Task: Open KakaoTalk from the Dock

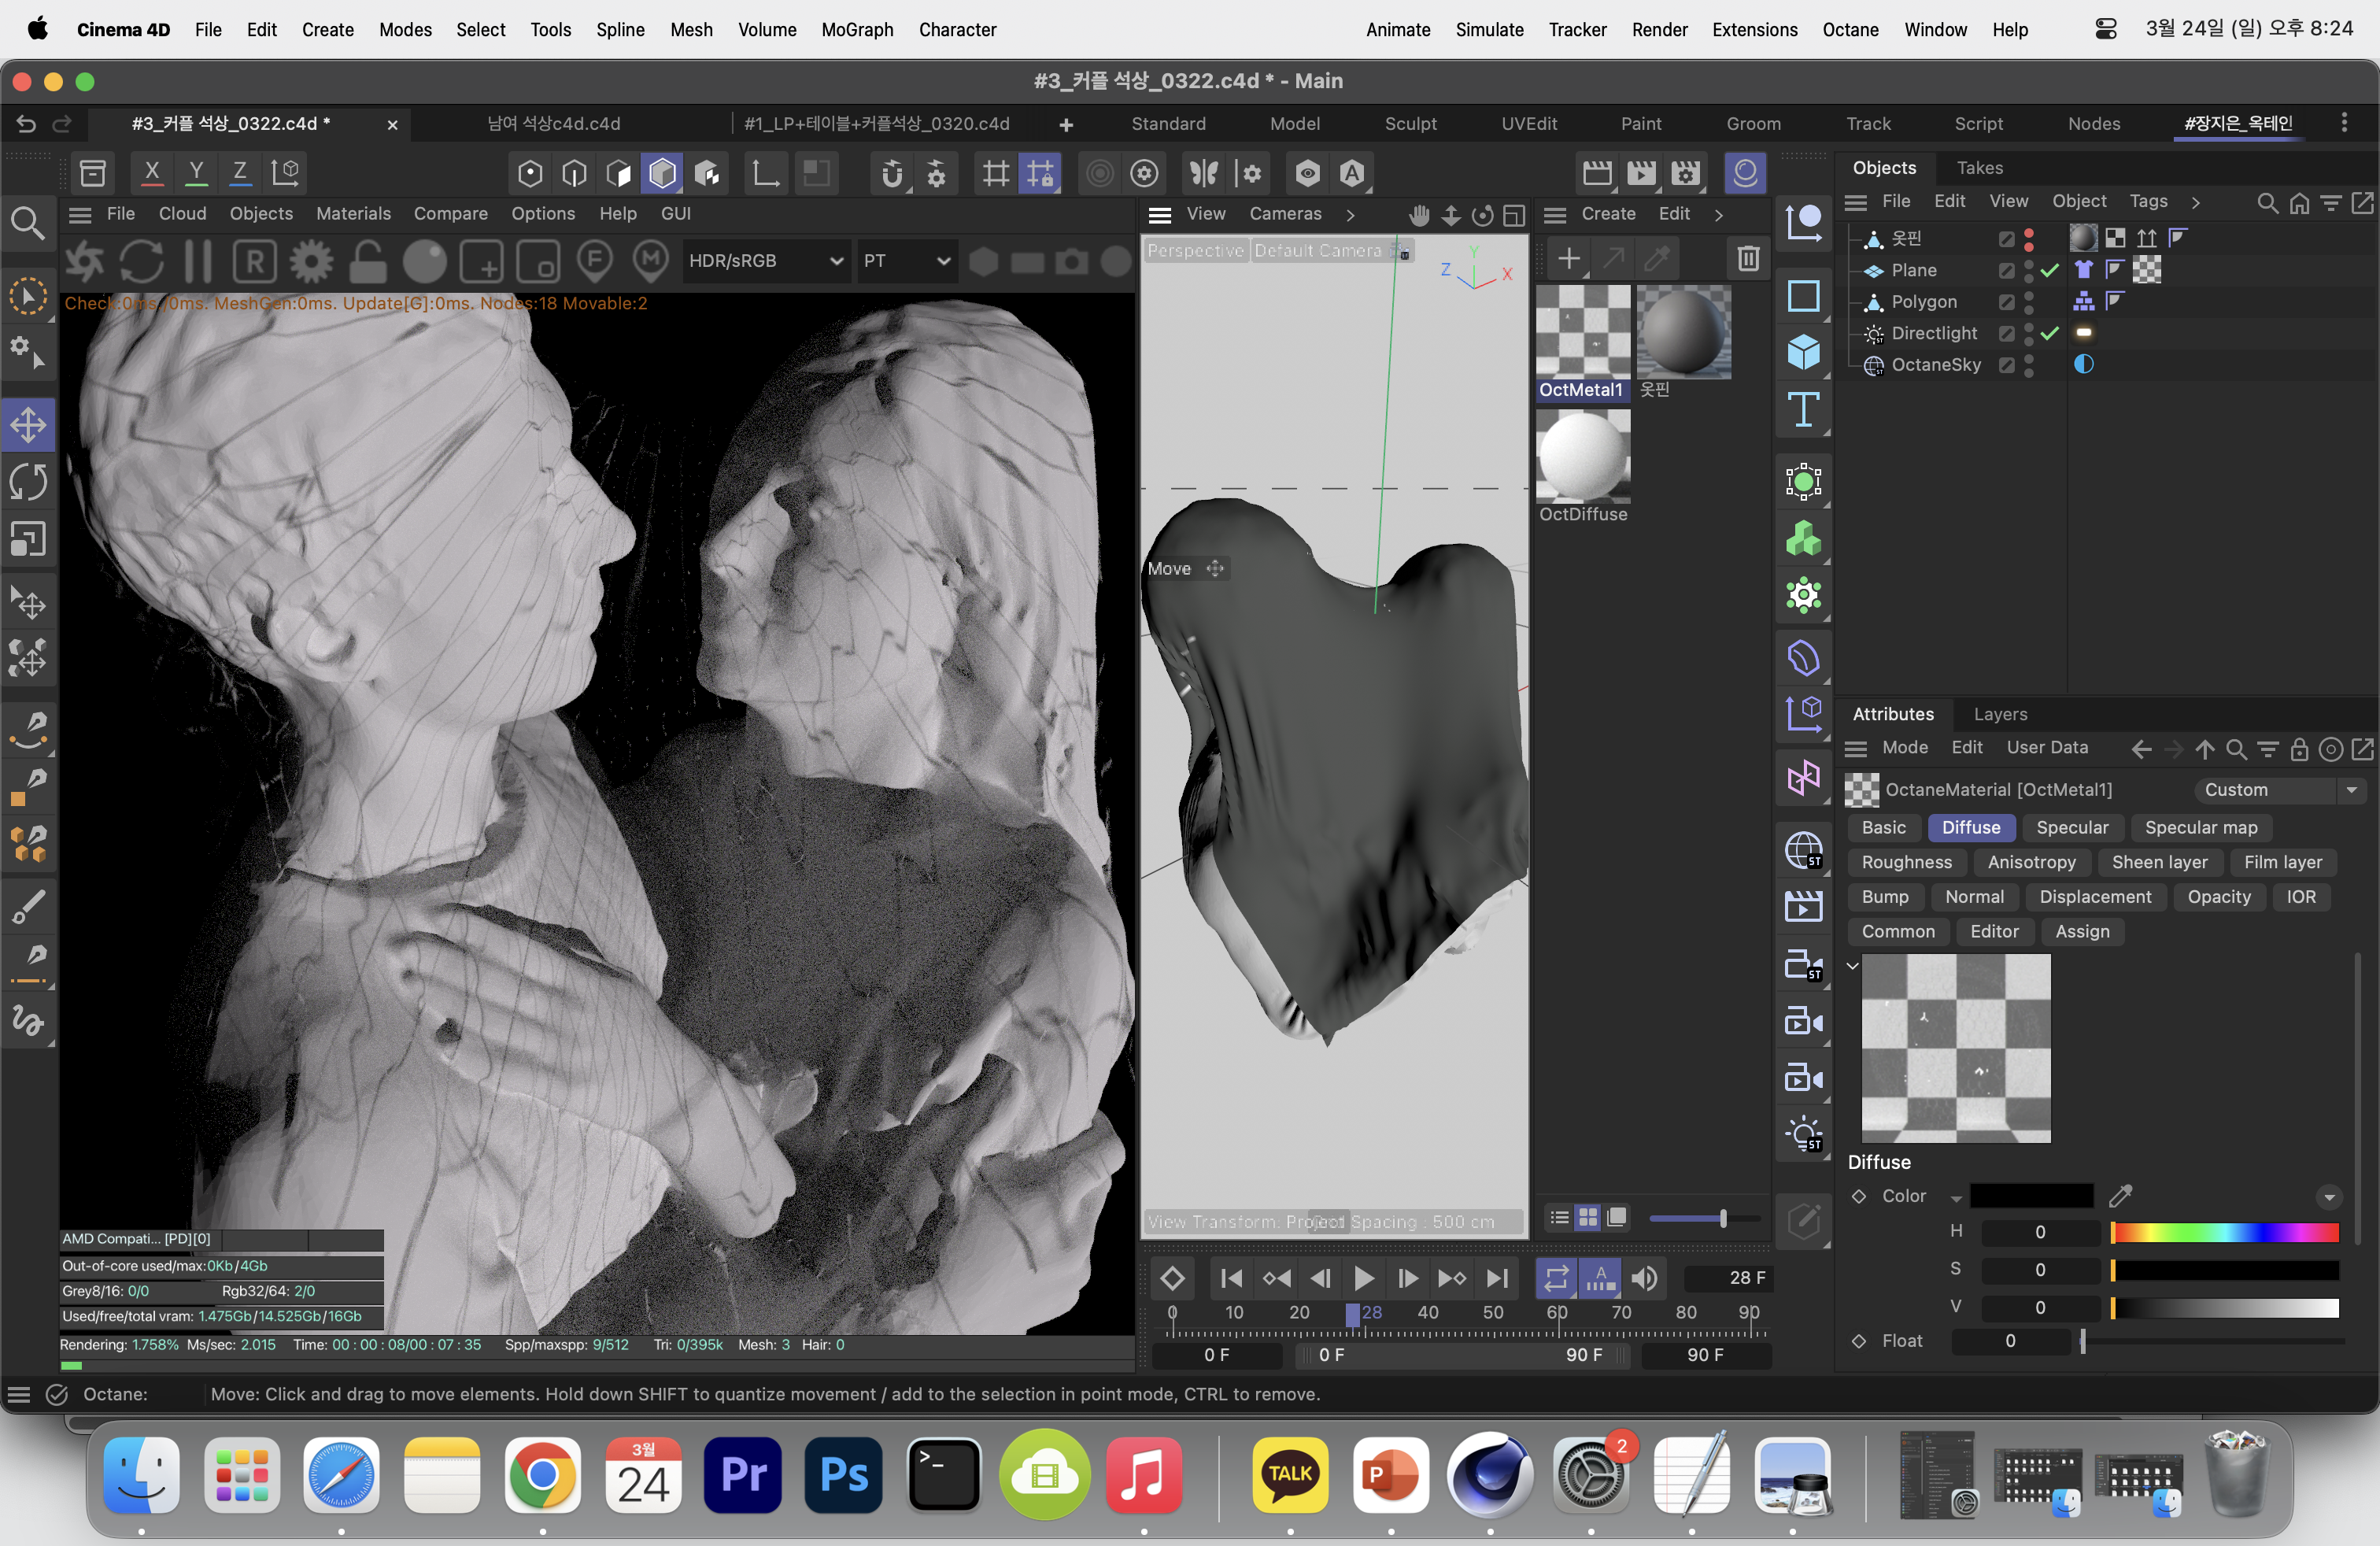Action: 1289,1474
